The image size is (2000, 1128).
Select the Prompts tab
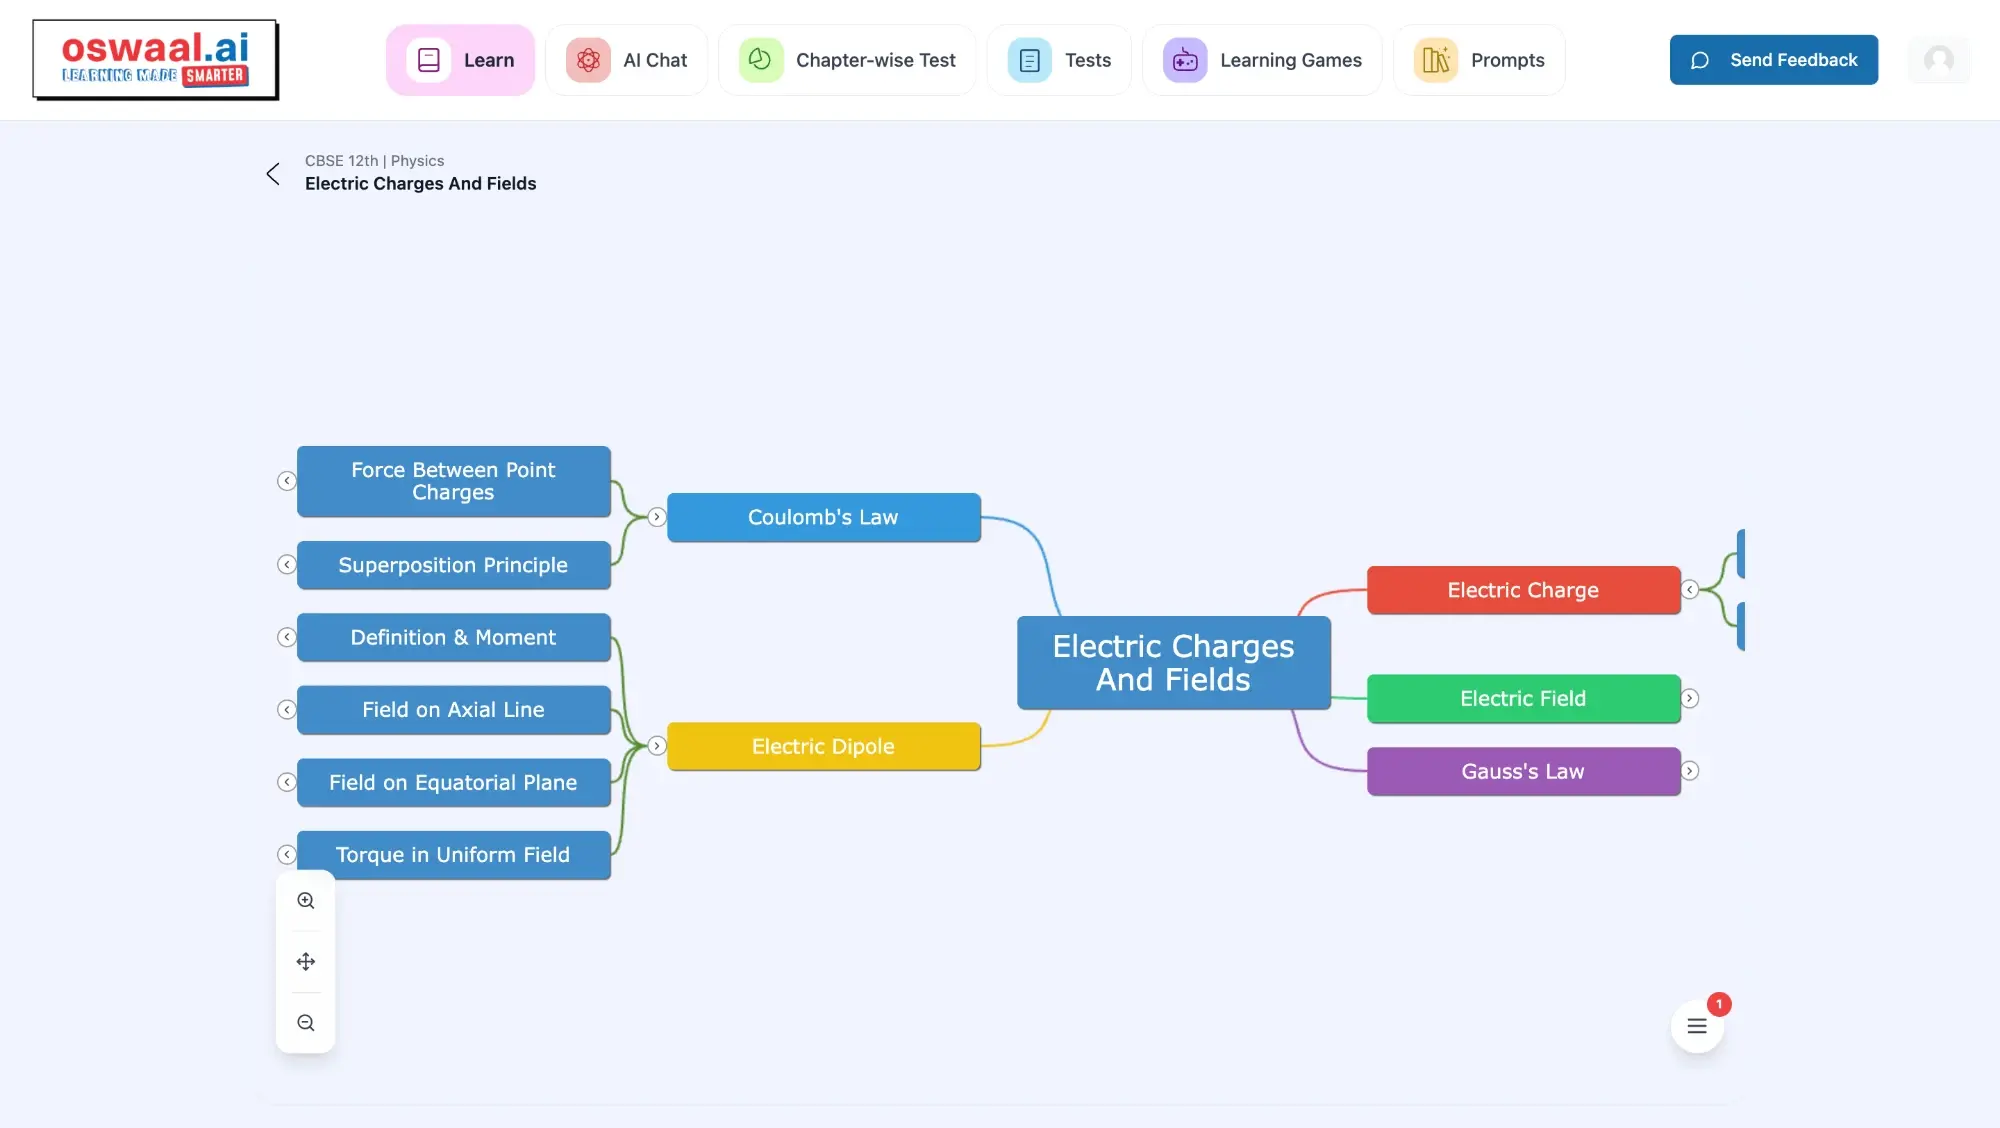click(1479, 60)
